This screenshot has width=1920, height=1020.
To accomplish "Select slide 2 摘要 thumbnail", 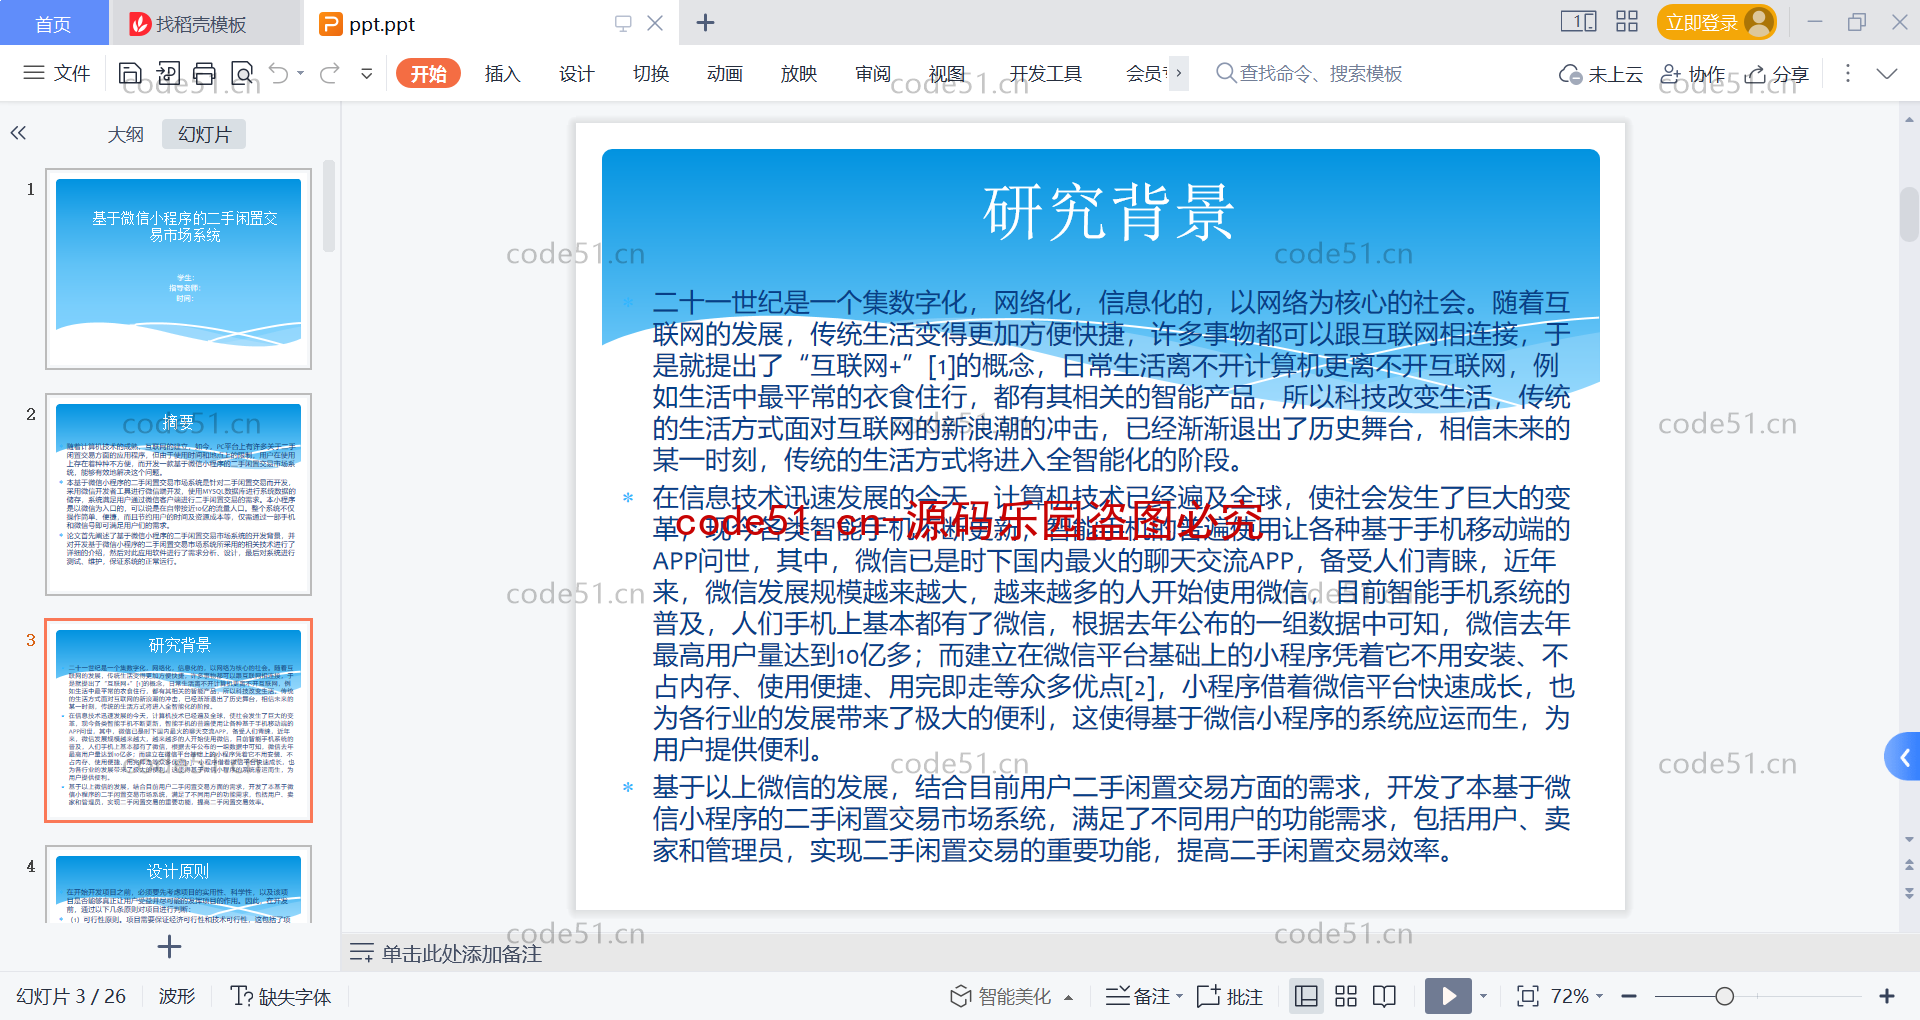I will (179, 494).
